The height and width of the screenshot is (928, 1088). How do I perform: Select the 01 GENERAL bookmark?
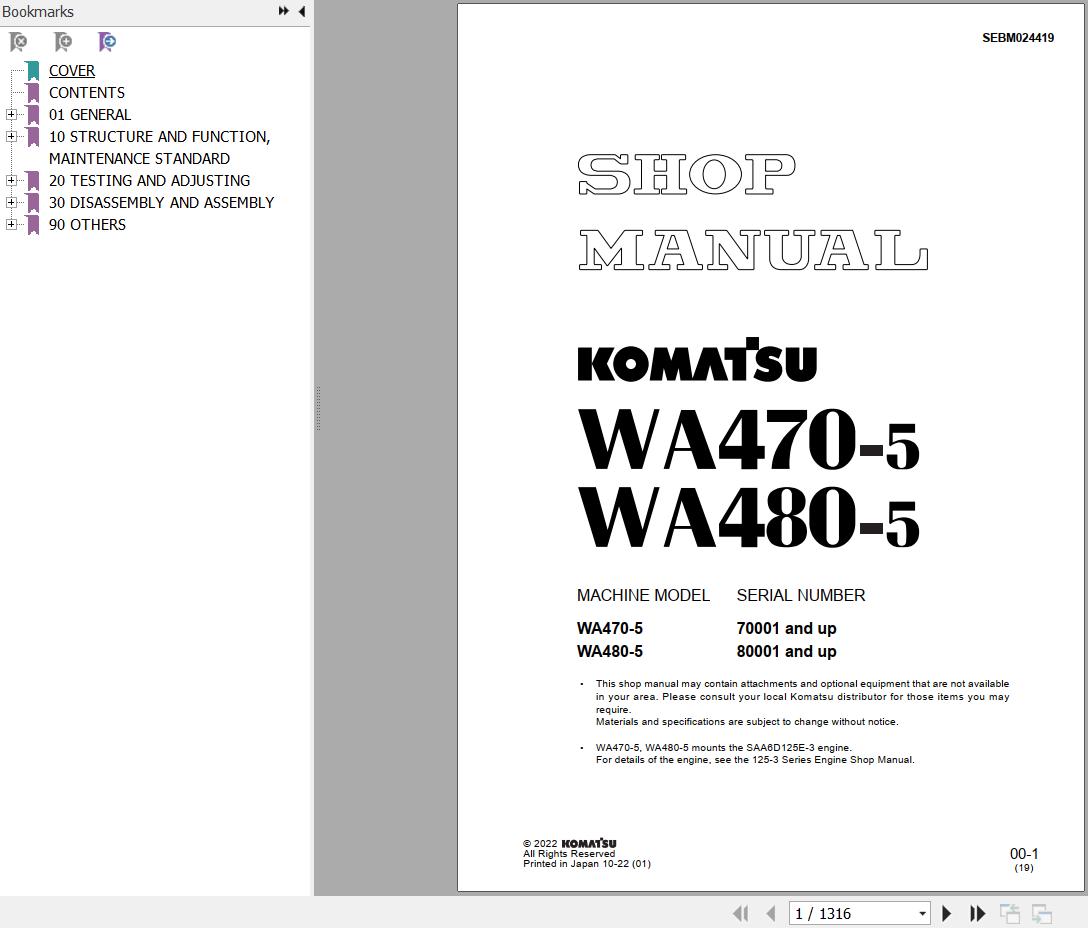(x=90, y=115)
